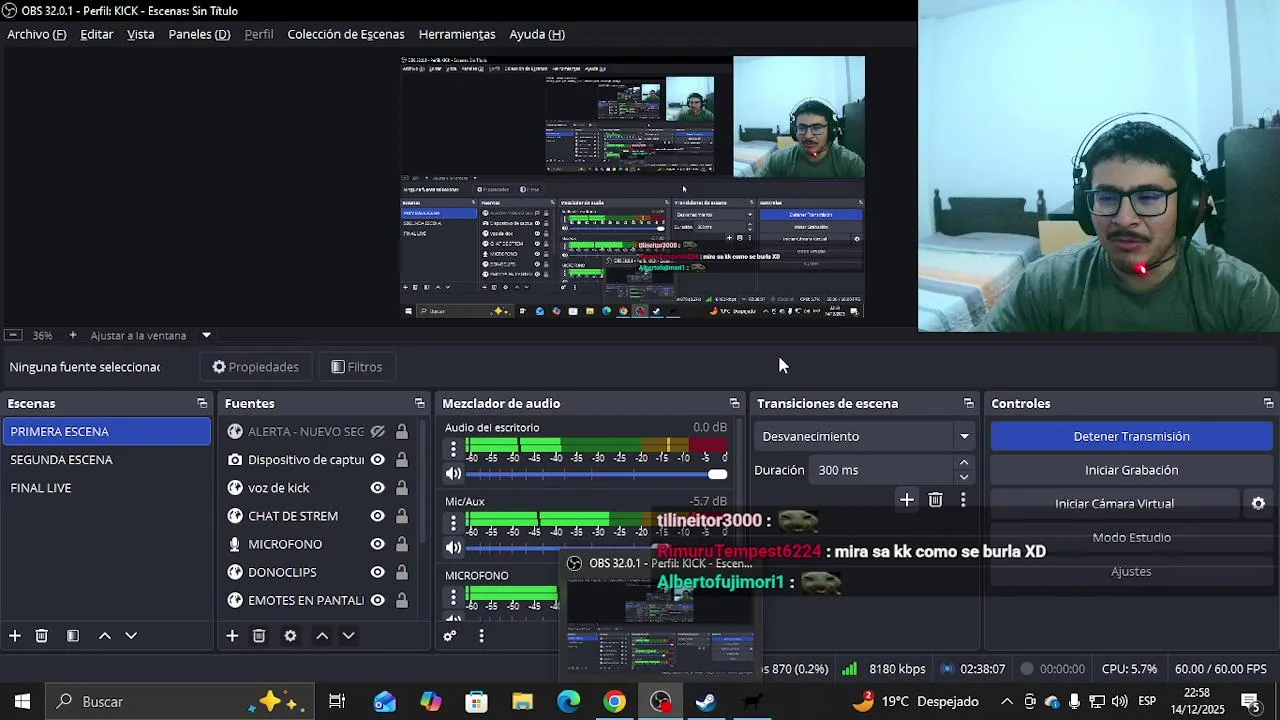Open the Paneles menu
Screen dimensions: 1280x720
(199, 34)
